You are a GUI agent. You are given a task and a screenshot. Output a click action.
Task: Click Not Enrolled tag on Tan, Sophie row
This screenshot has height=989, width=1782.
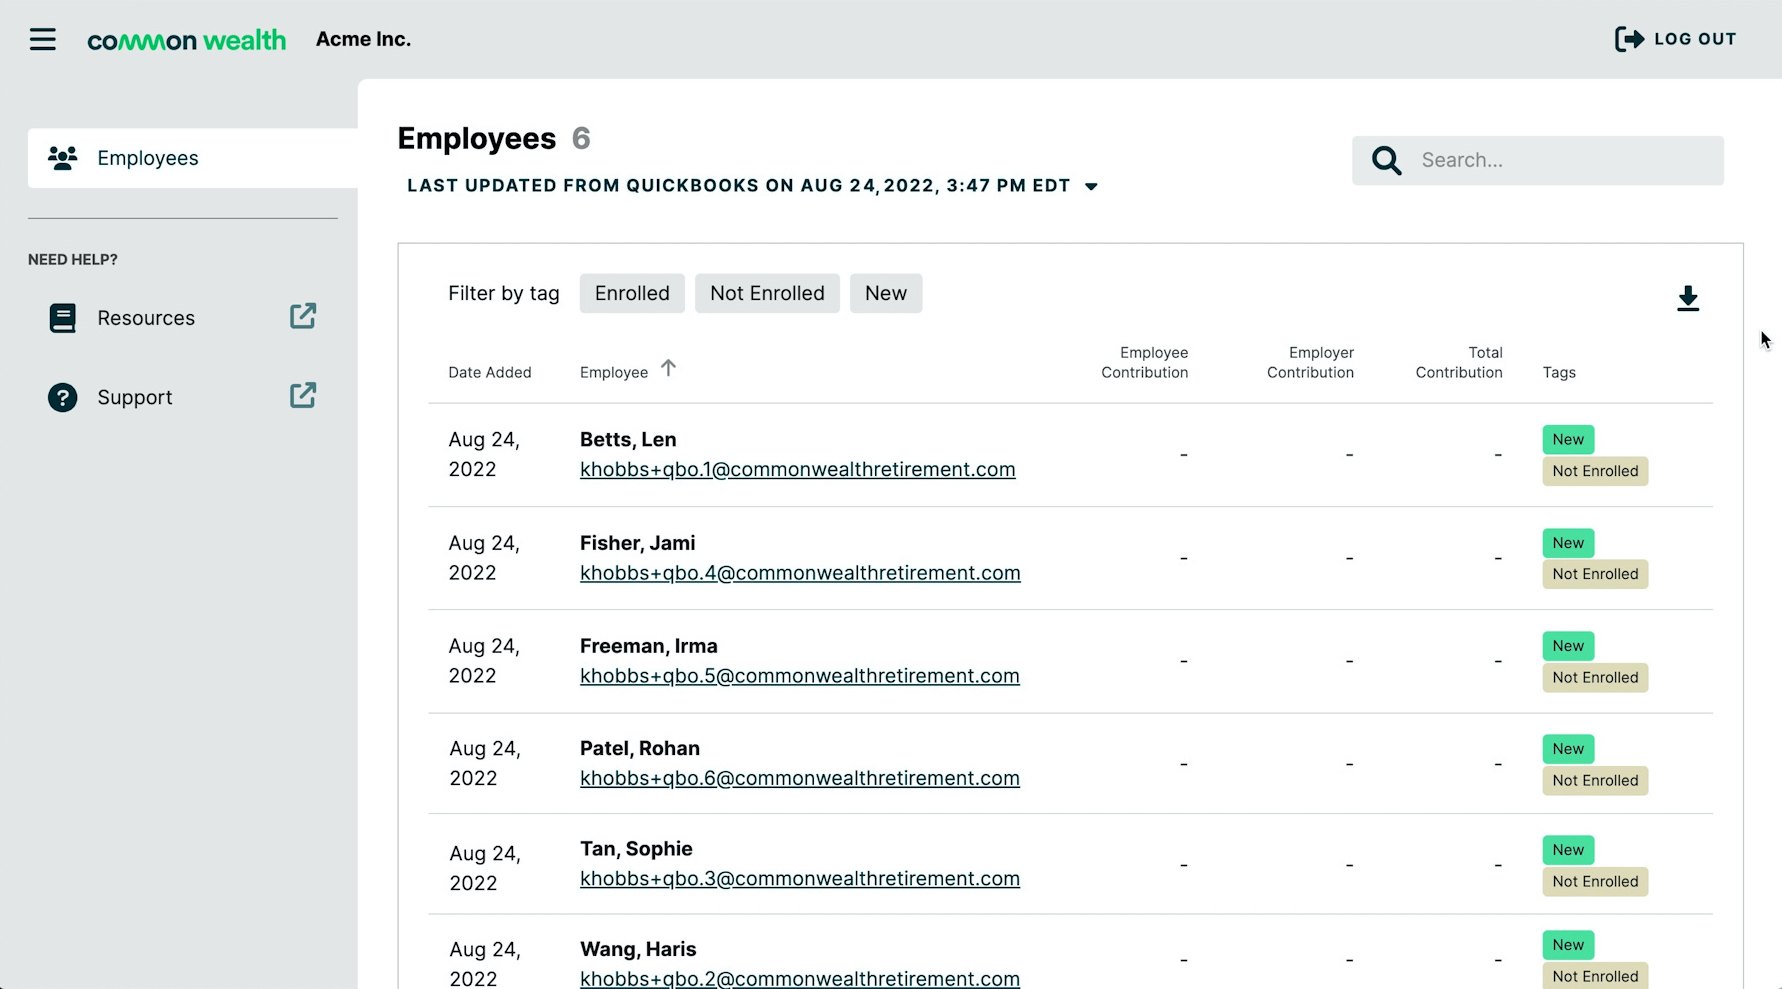coord(1595,881)
